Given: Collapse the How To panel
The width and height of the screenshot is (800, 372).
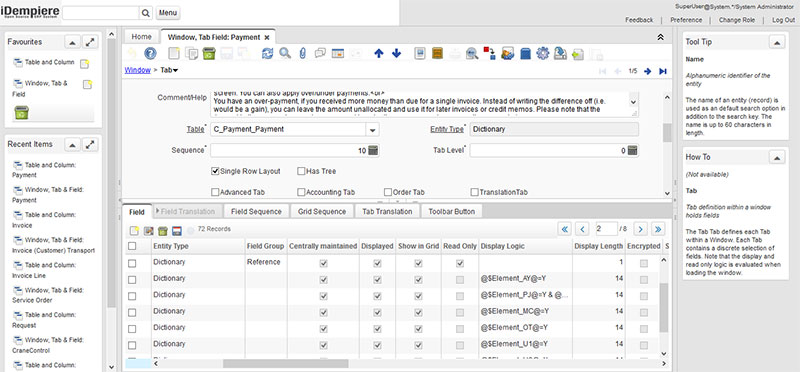Looking at the screenshot, I should coord(777,158).
